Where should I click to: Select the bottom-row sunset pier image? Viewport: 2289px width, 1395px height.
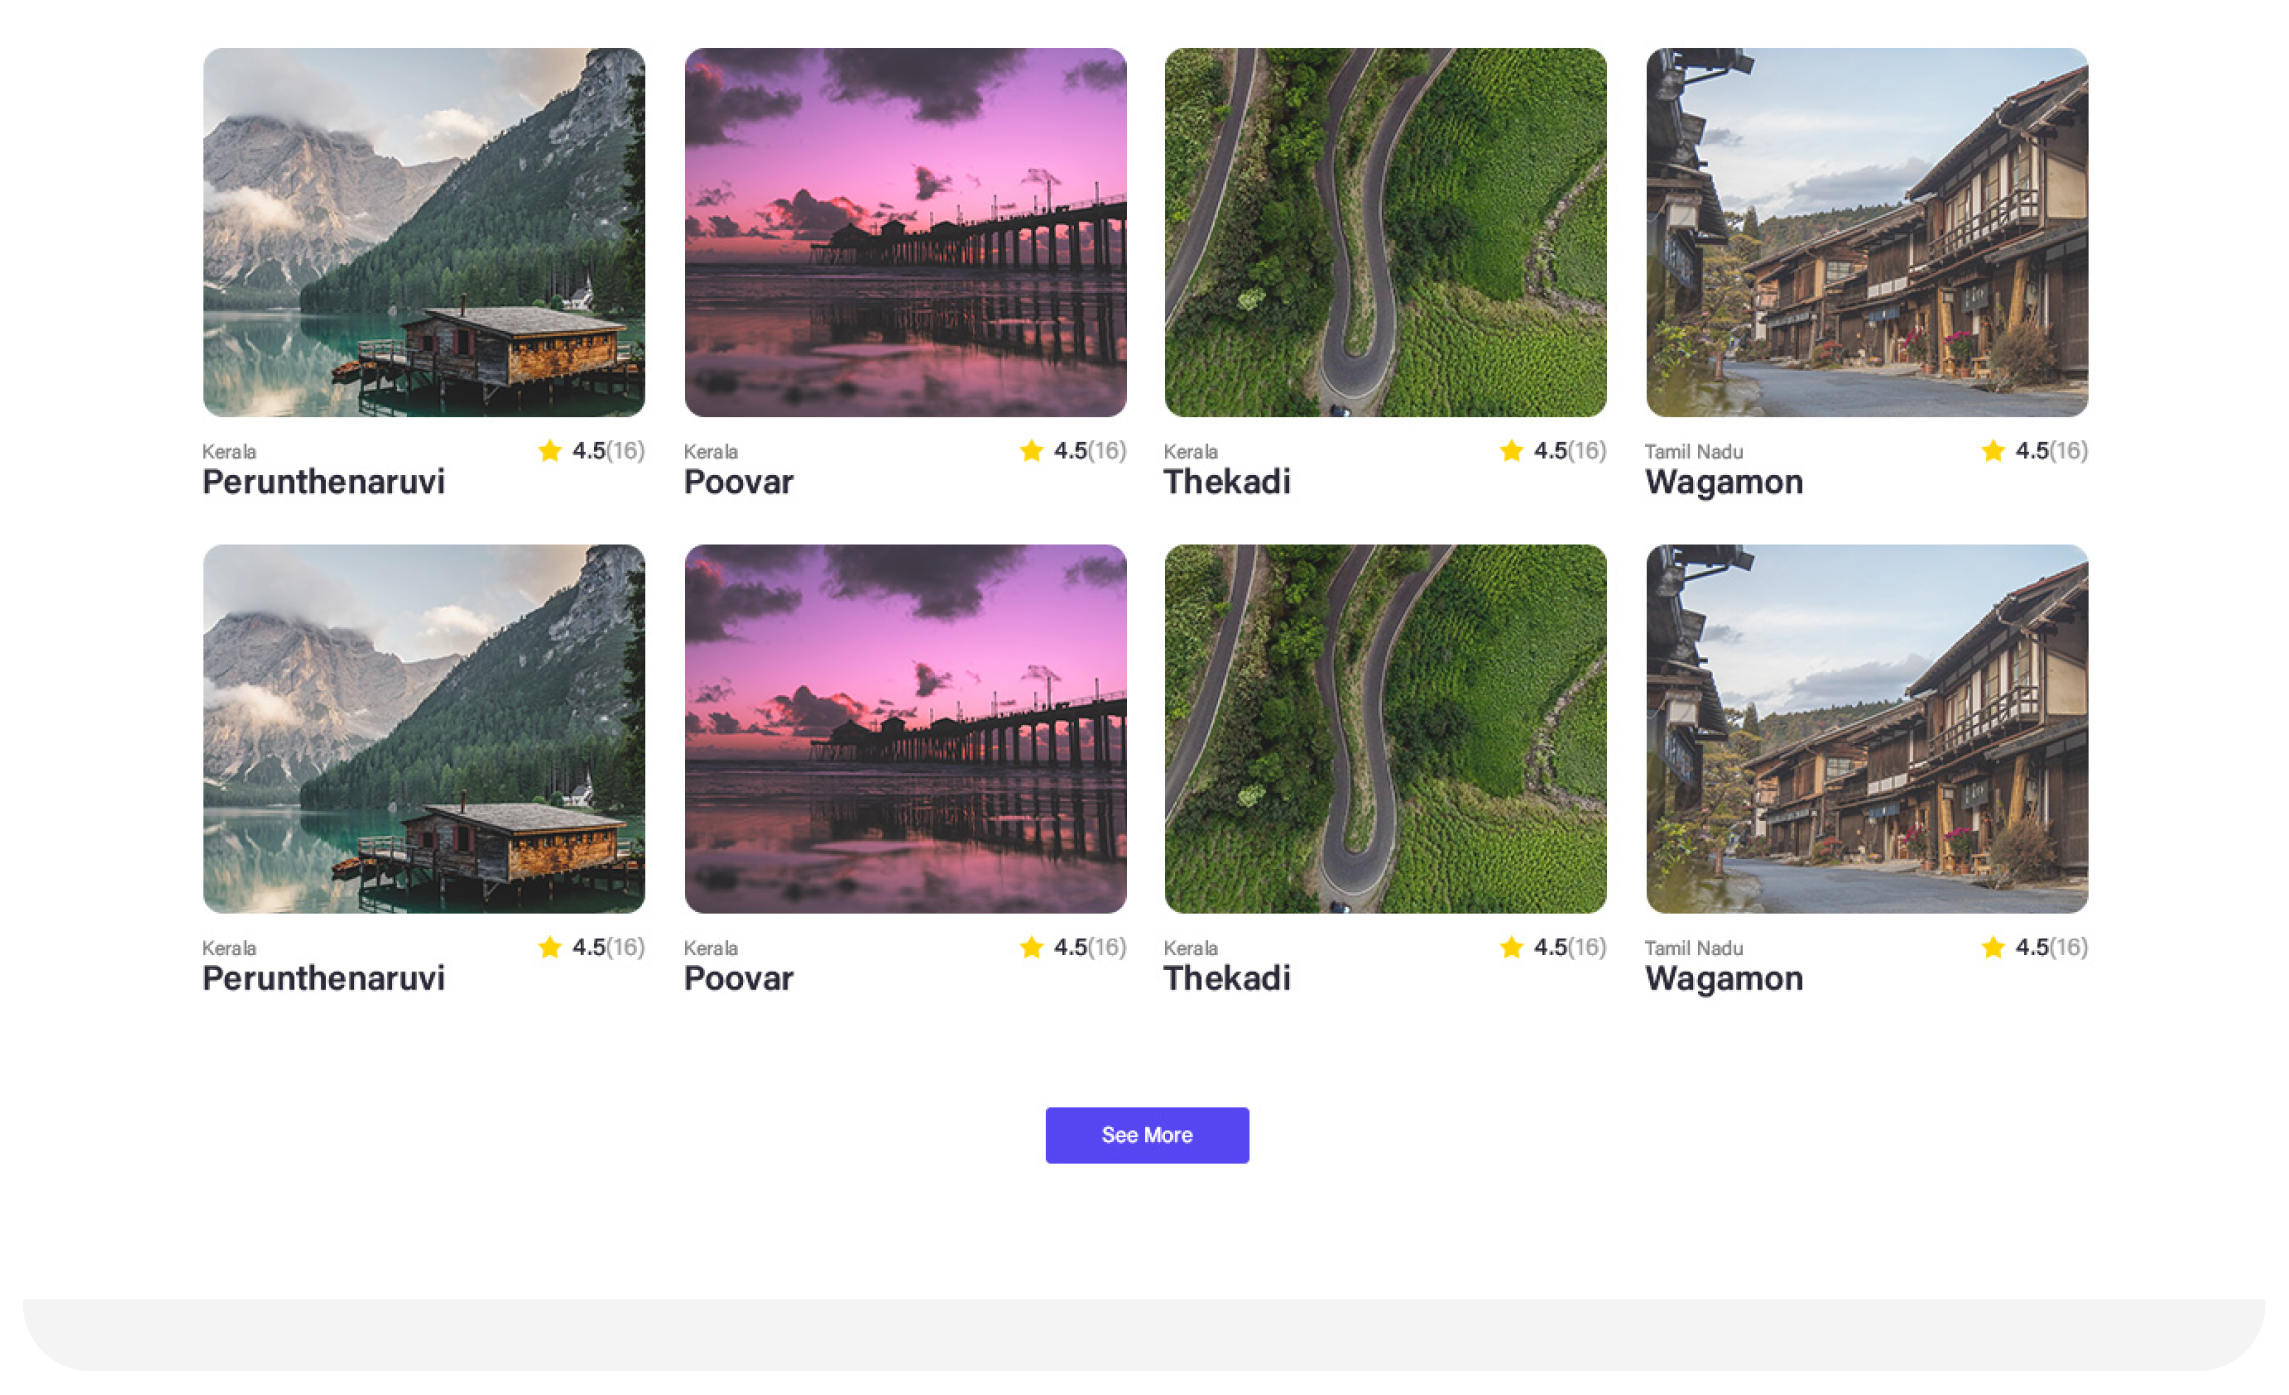tap(905, 728)
